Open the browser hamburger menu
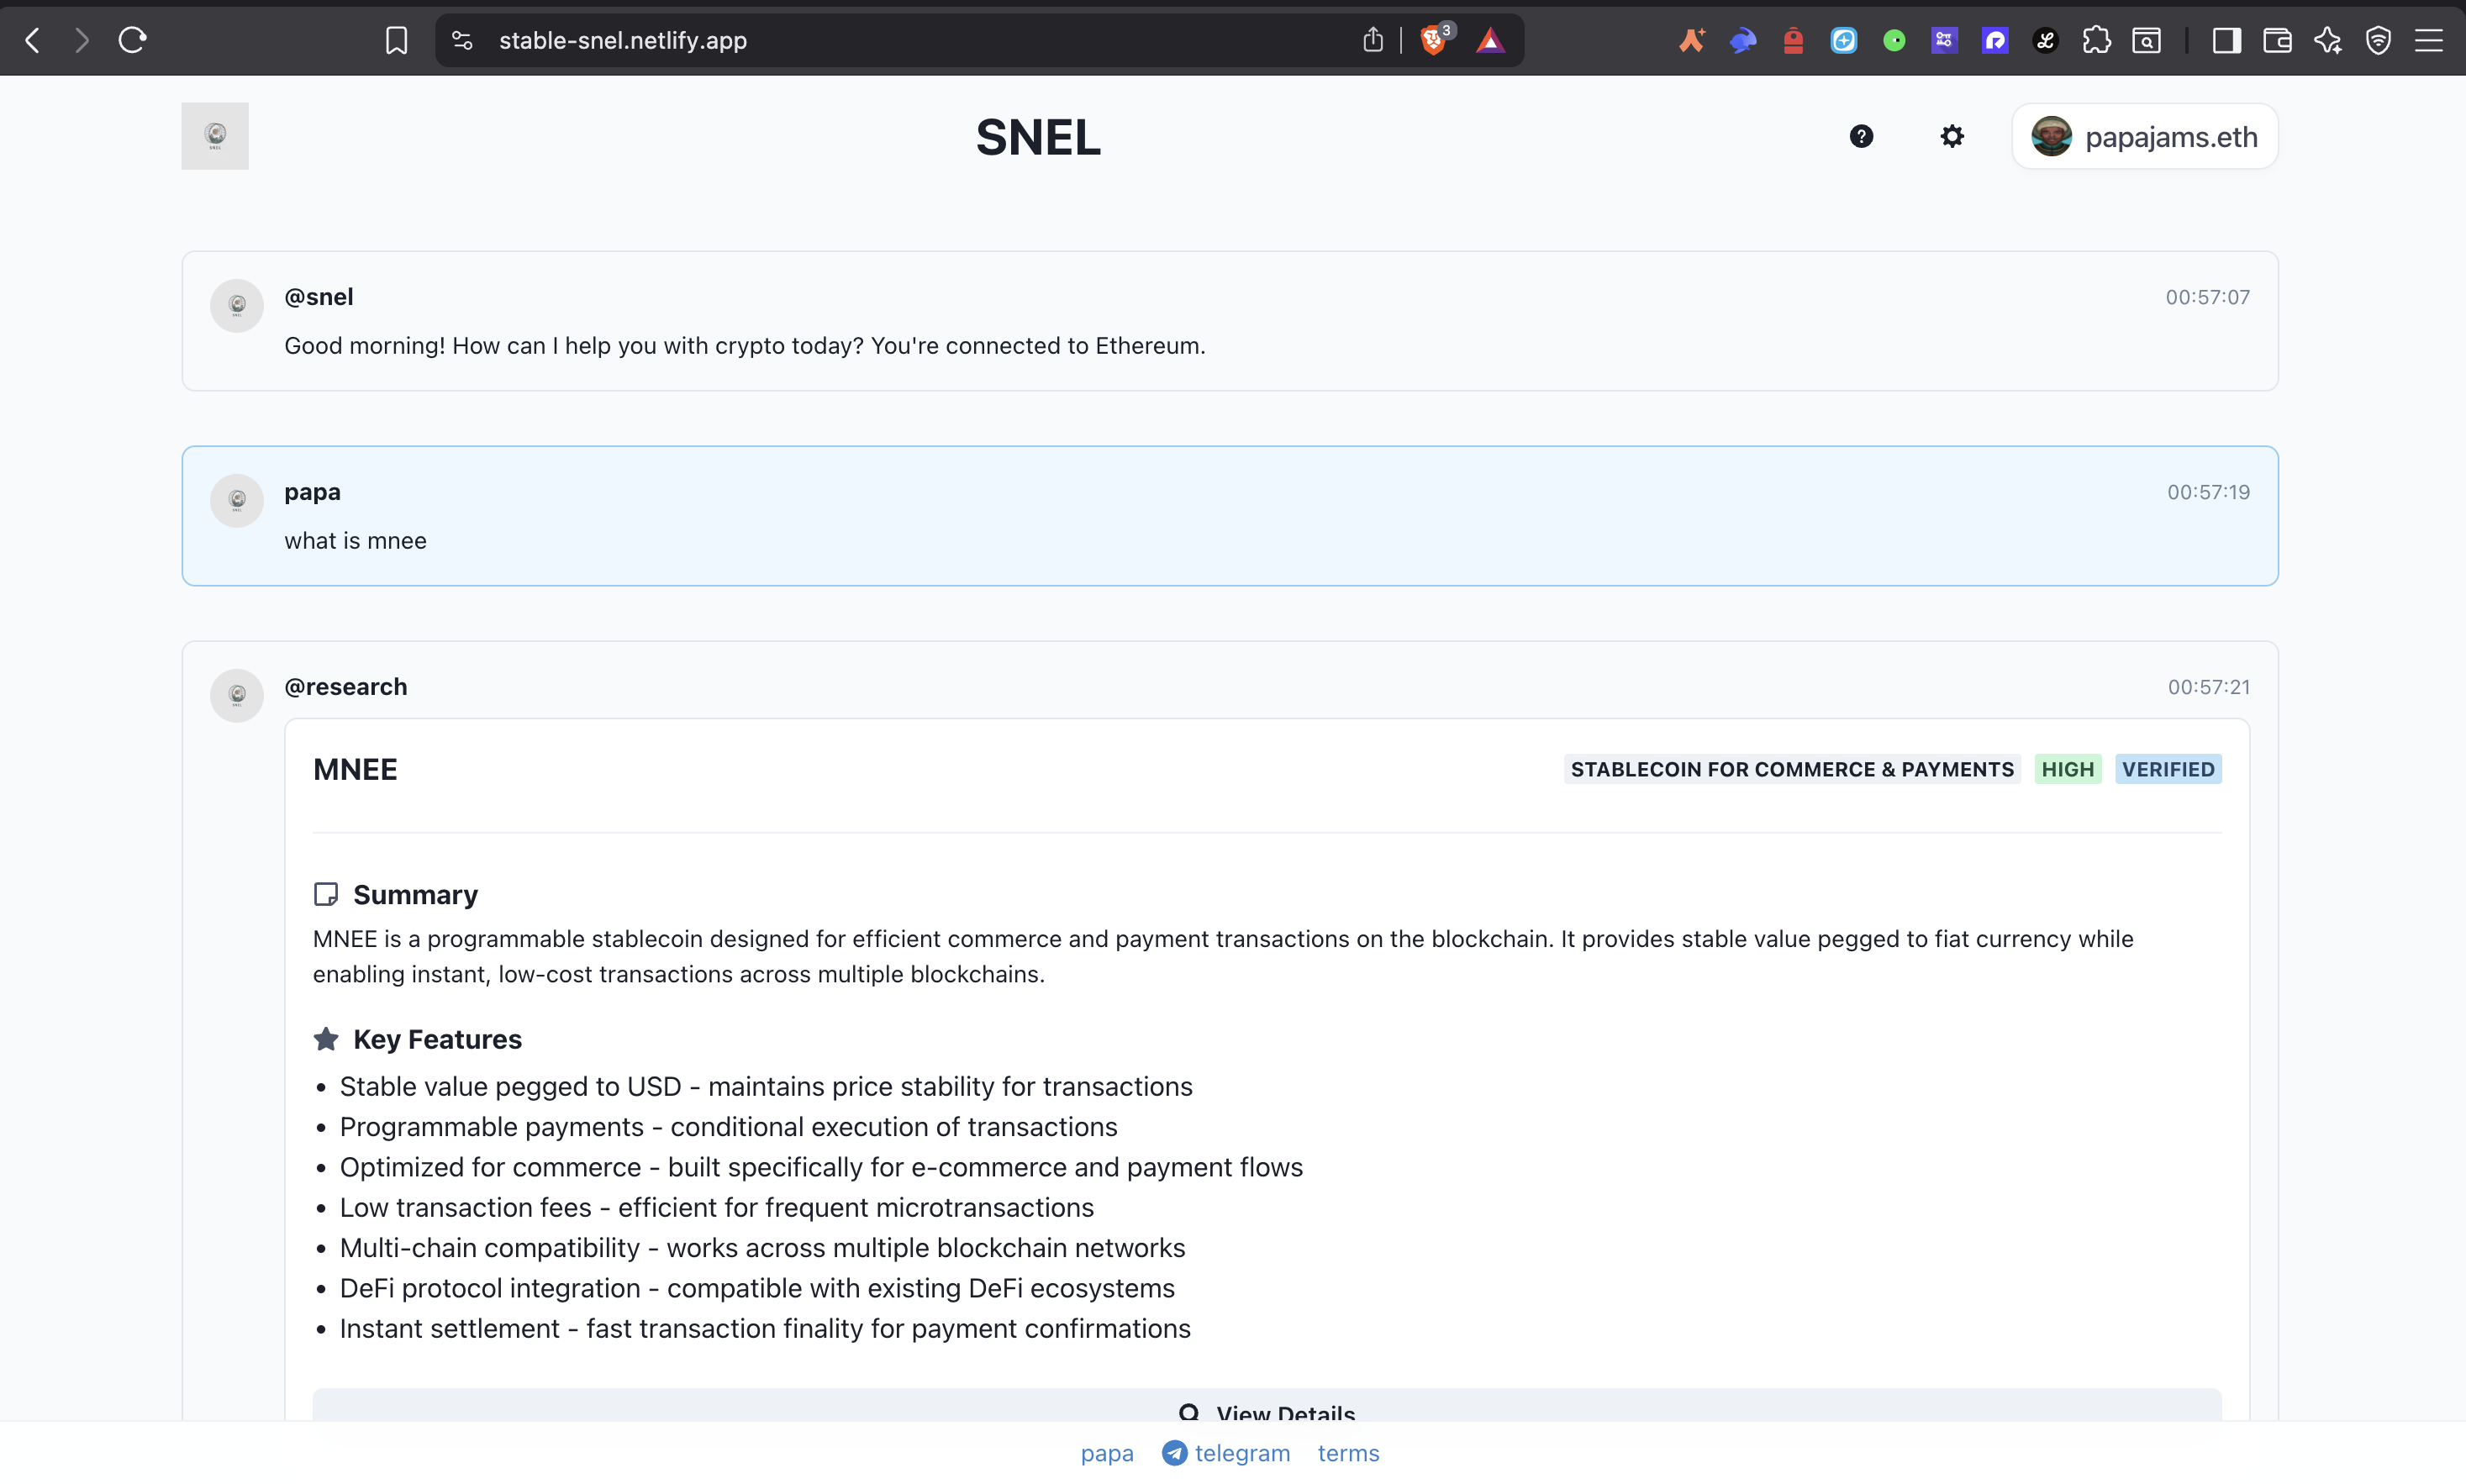The width and height of the screenshot is (2466, 1484). pos(2429,40)
